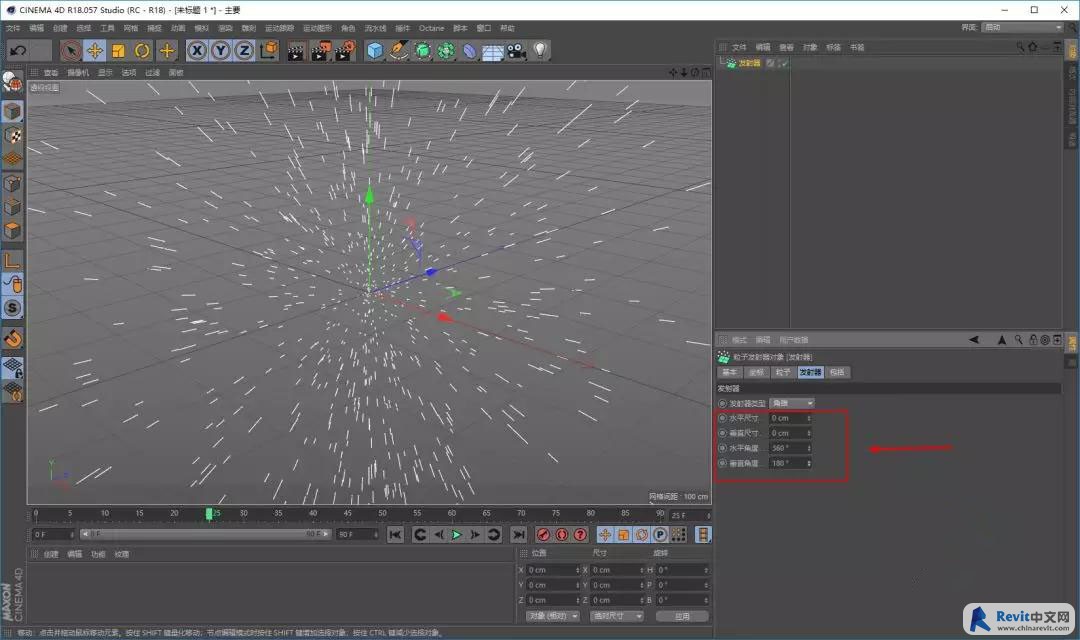Click the 水平角度 field stepper arrows
This screenshot has width=1080, height=640.
pyautogui.click(x=809, y=448)
